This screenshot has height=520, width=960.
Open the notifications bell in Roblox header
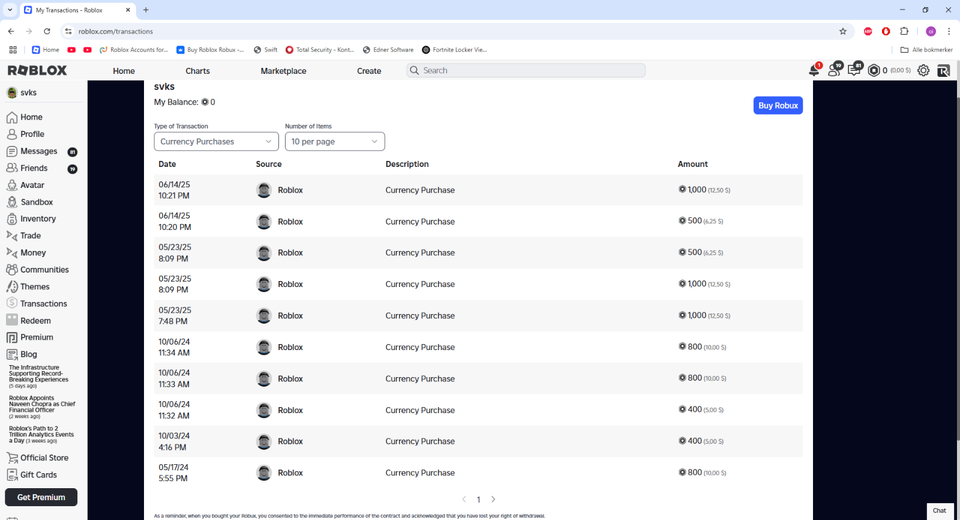coord(814,71)
